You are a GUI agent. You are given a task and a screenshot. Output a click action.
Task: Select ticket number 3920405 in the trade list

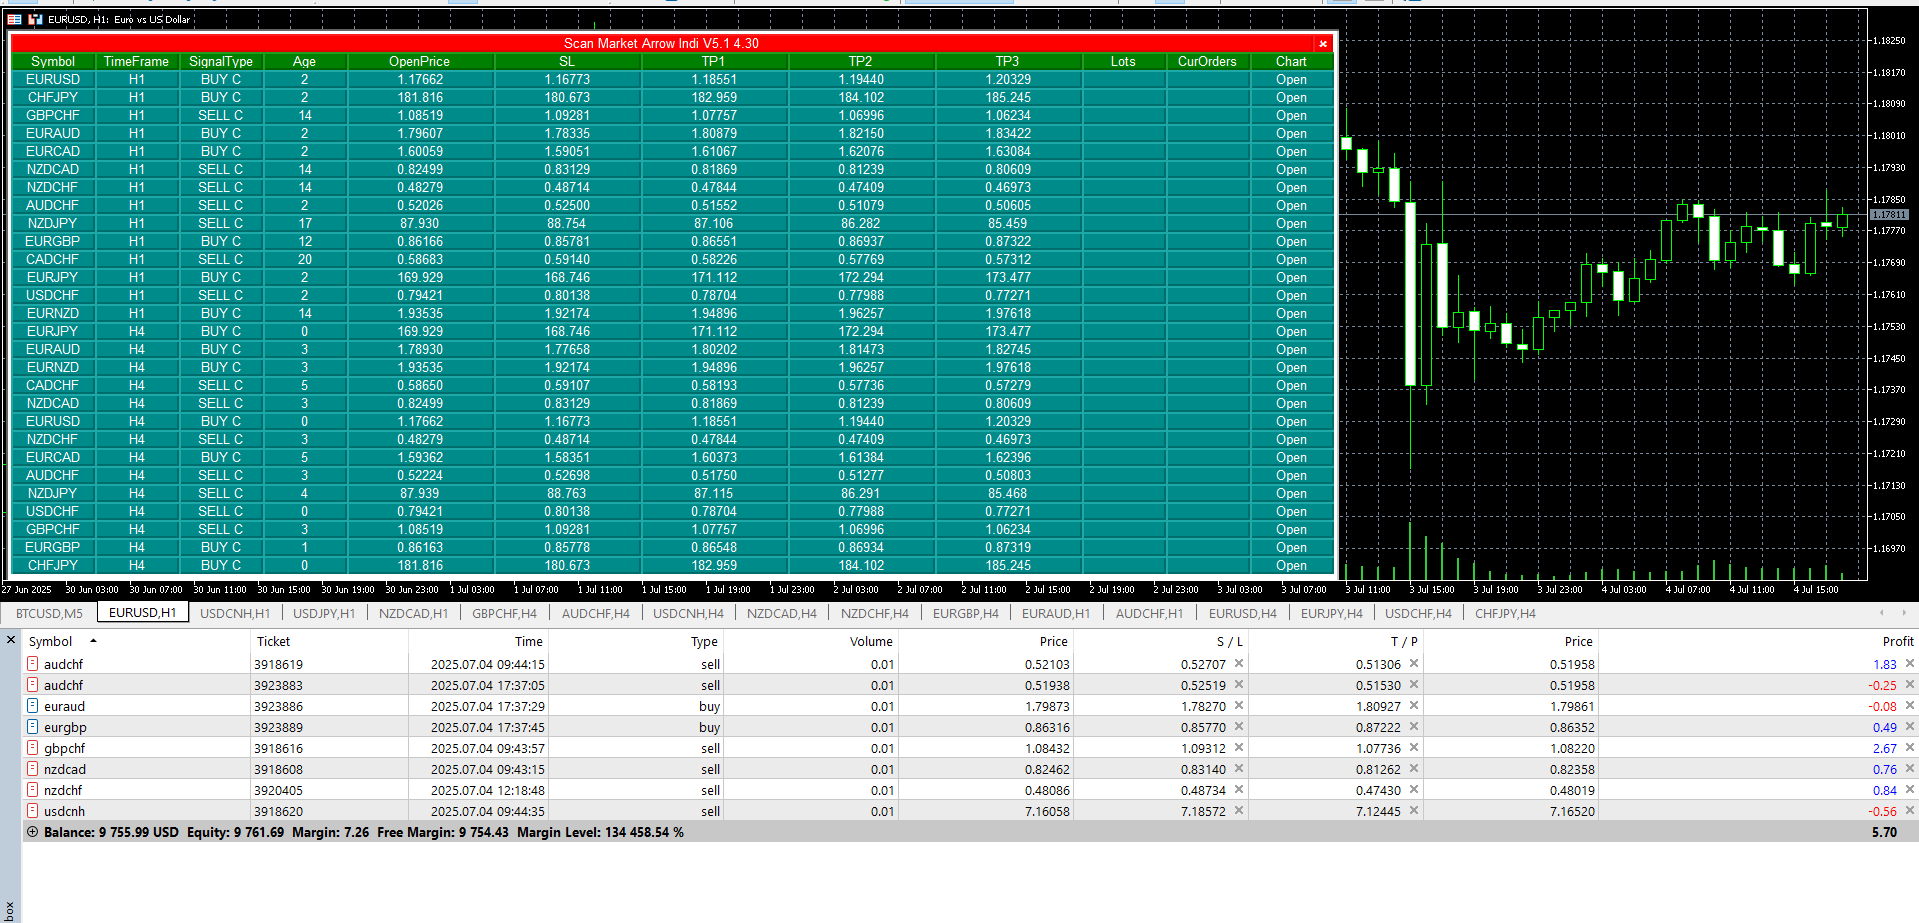[278, 790]
